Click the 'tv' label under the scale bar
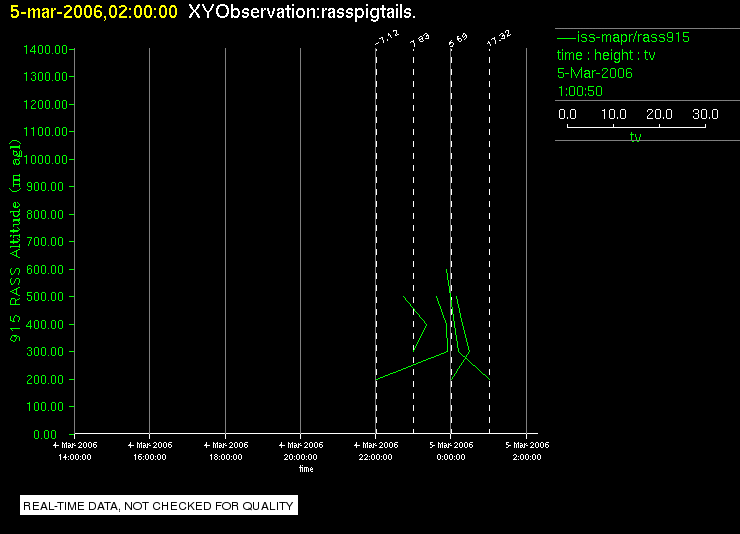 tap(636, 137)
